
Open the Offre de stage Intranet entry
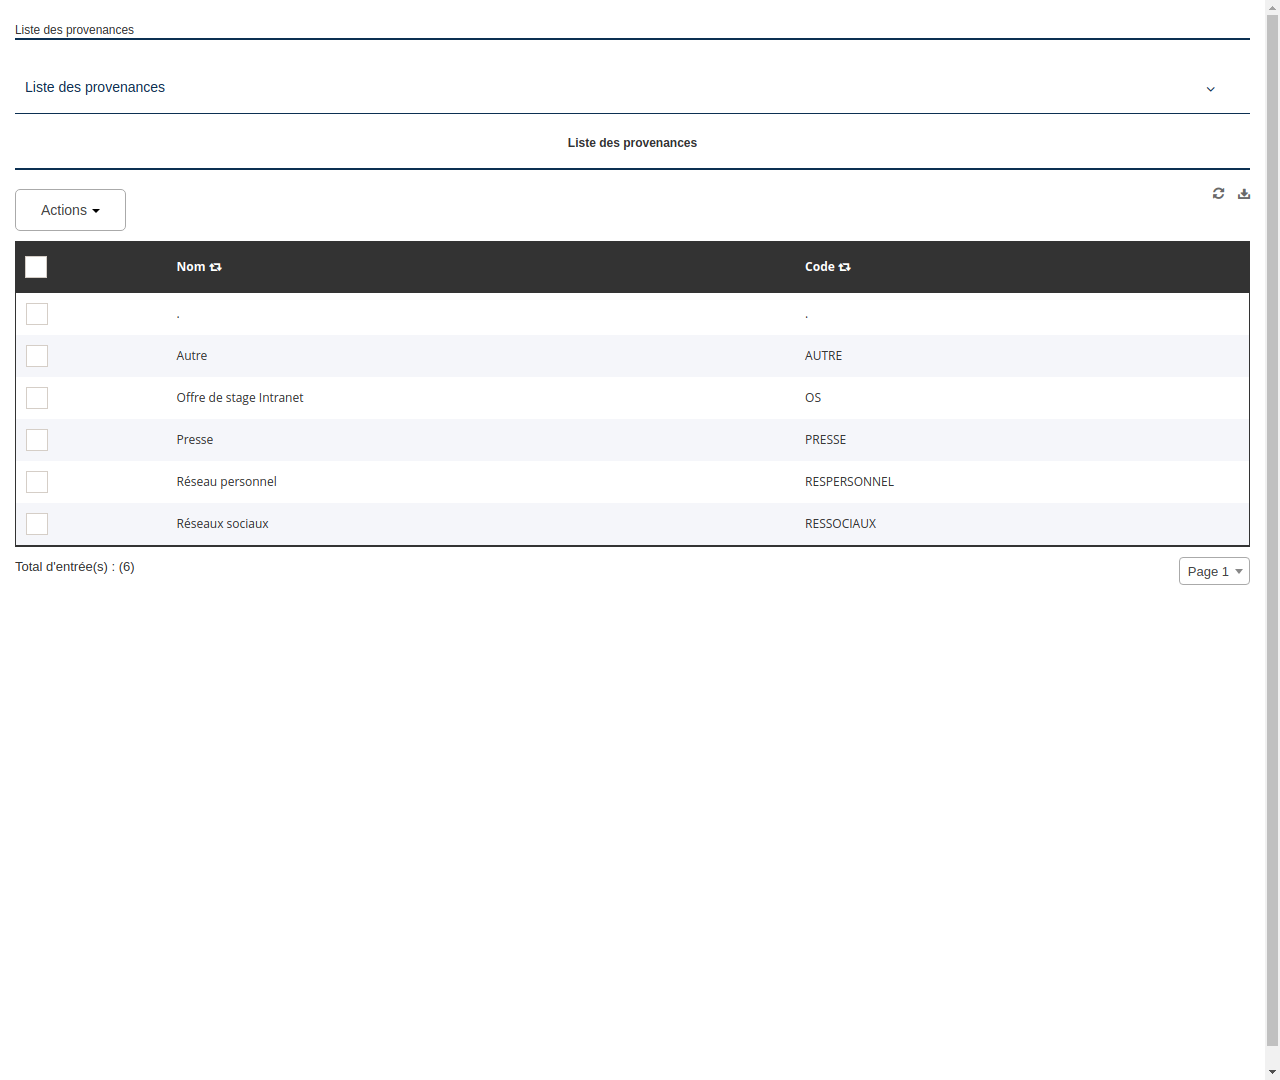240,397
